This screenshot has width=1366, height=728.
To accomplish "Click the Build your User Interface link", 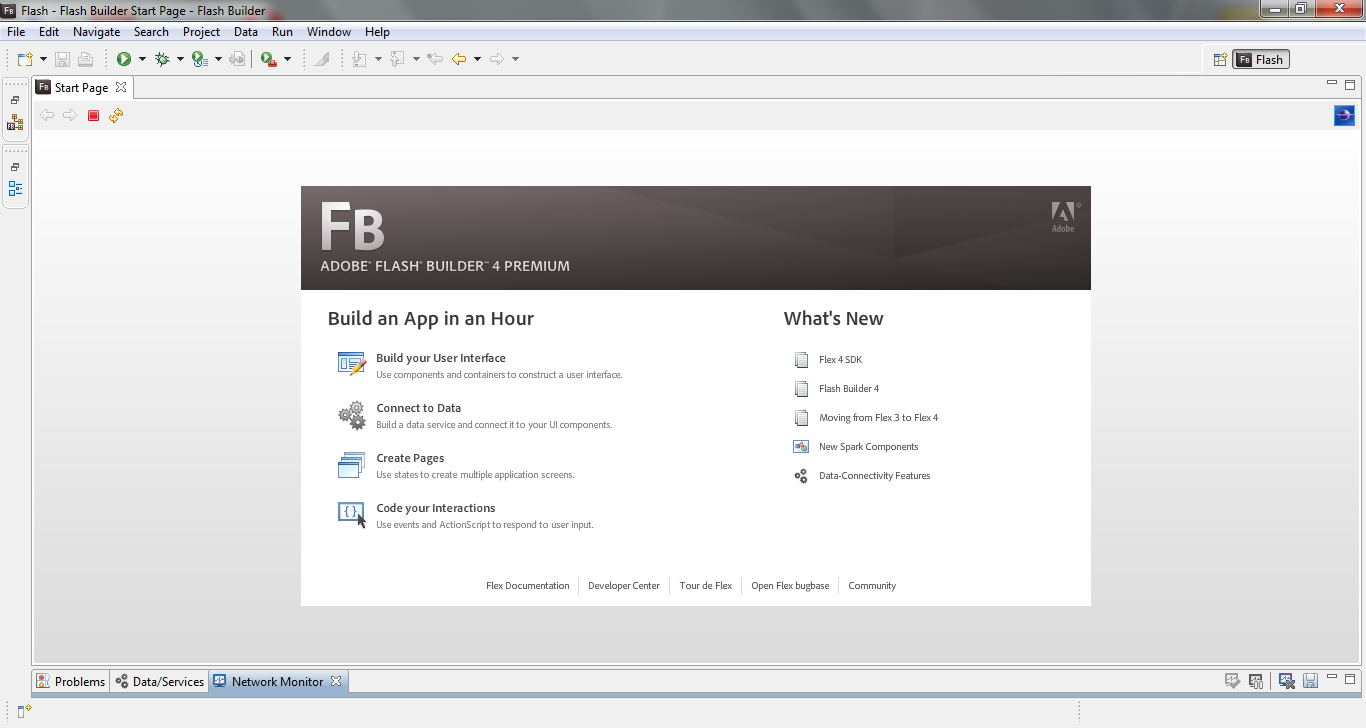I will tap(441, 358).
